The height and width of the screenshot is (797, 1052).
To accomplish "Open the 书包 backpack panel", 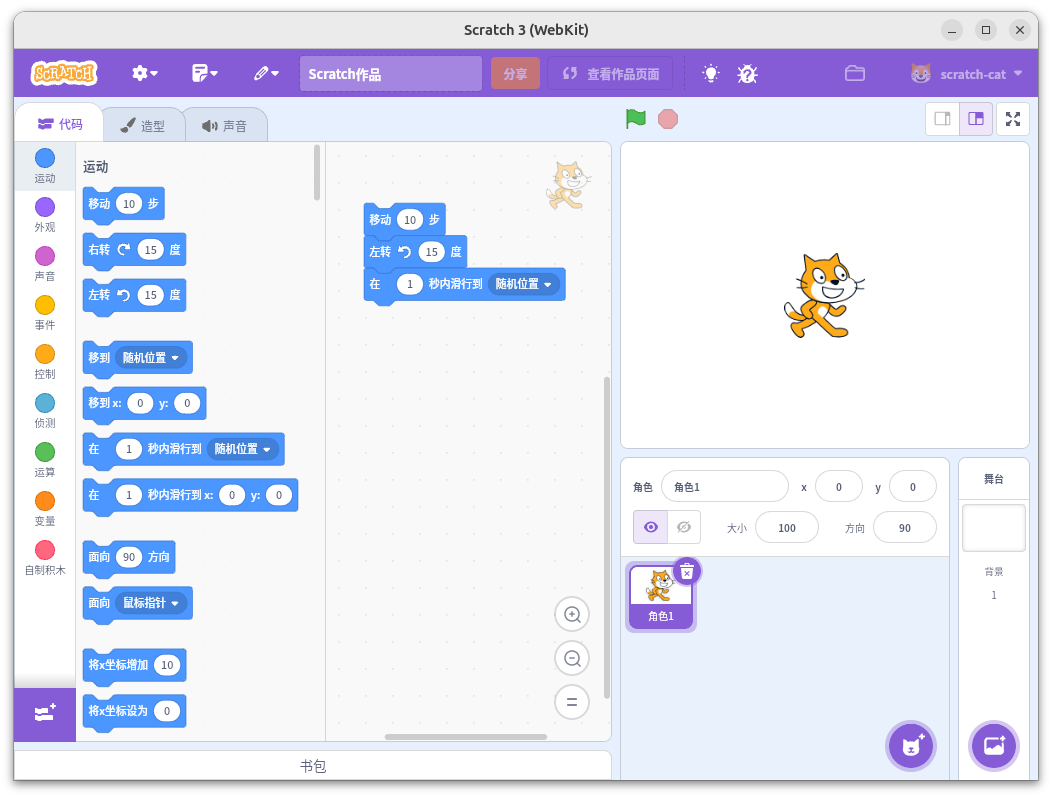I will coord(313,765).
